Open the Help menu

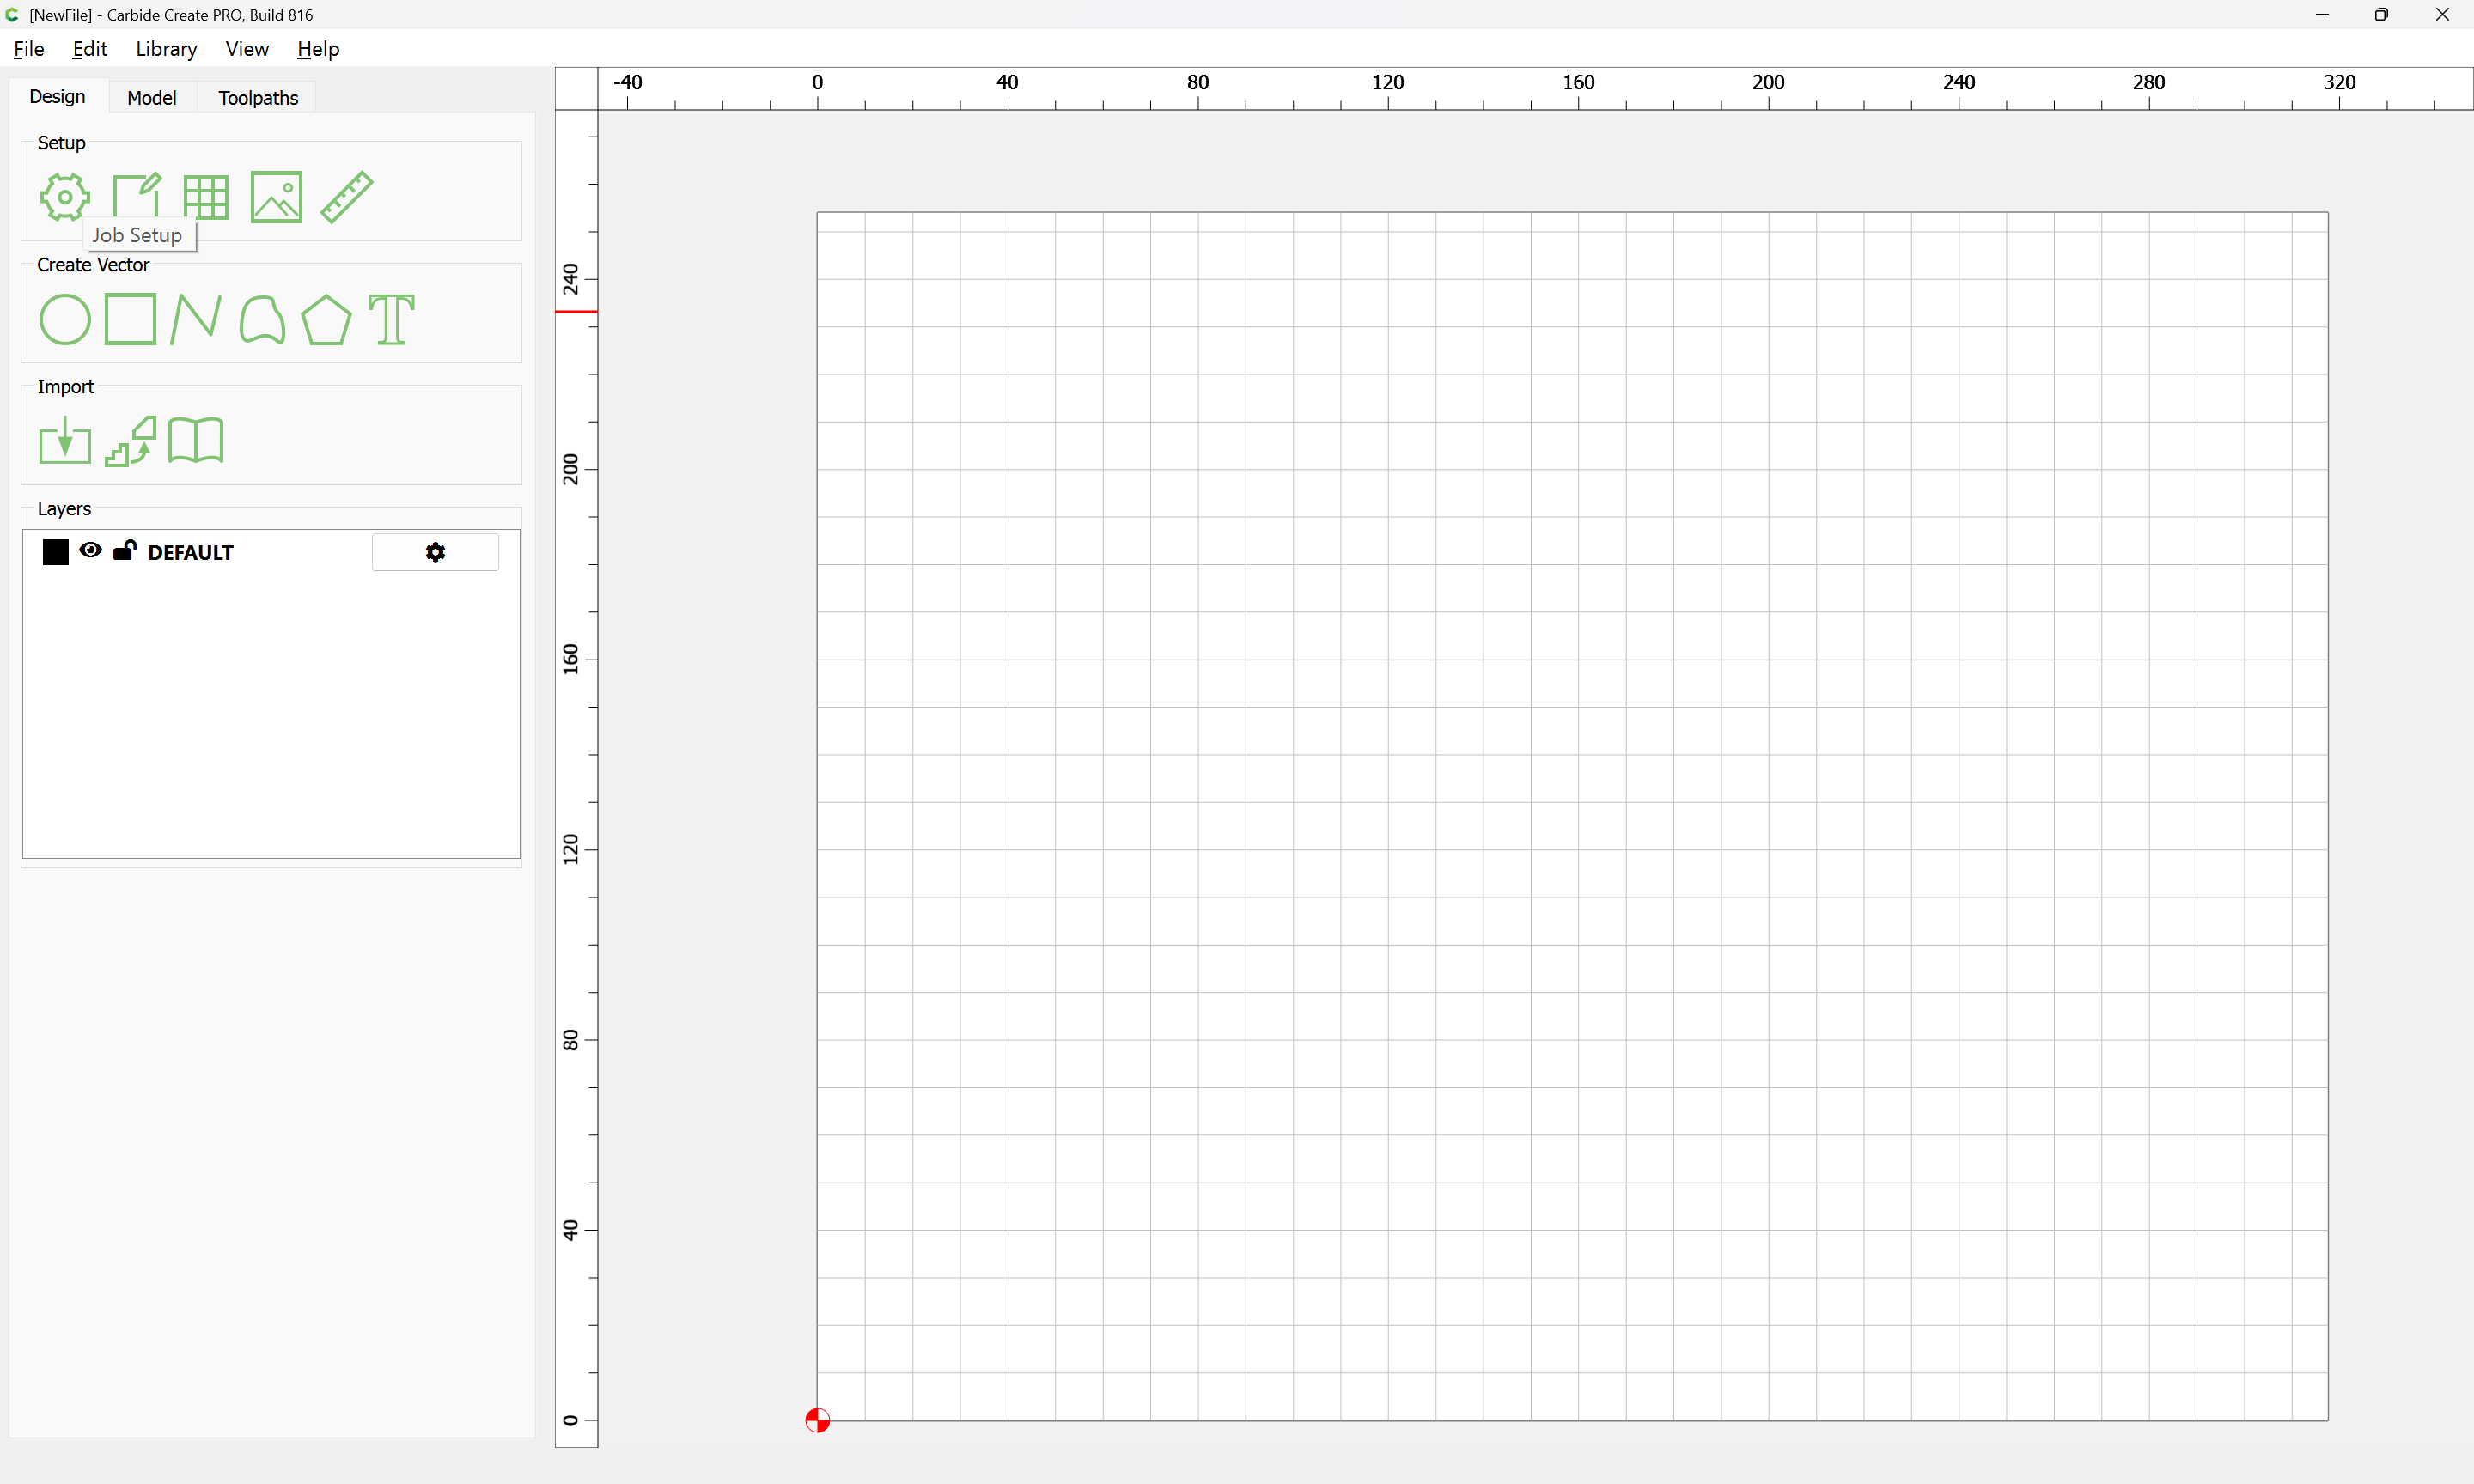pyautogui.click(x=318, y=49)
